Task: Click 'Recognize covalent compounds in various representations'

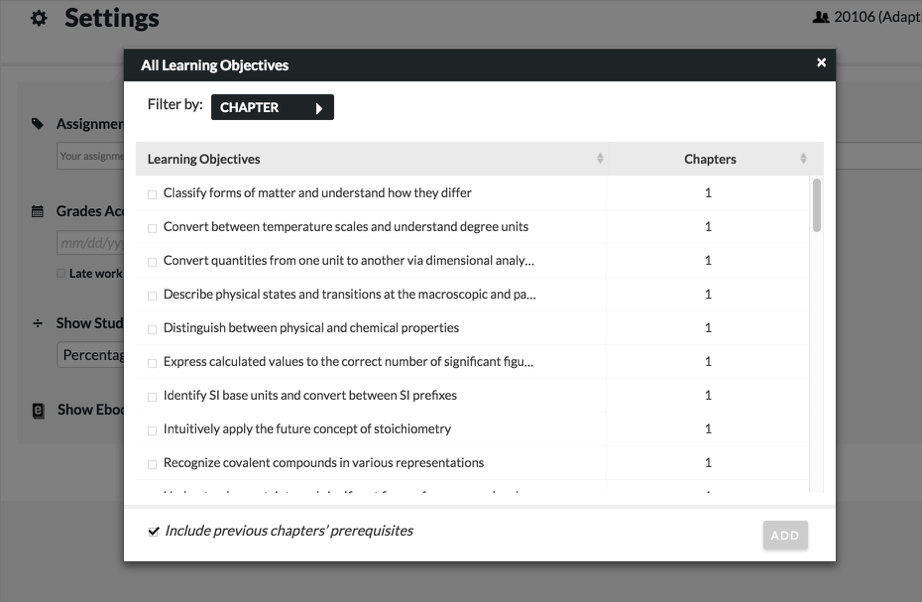Action: click(x=323, y=463)
